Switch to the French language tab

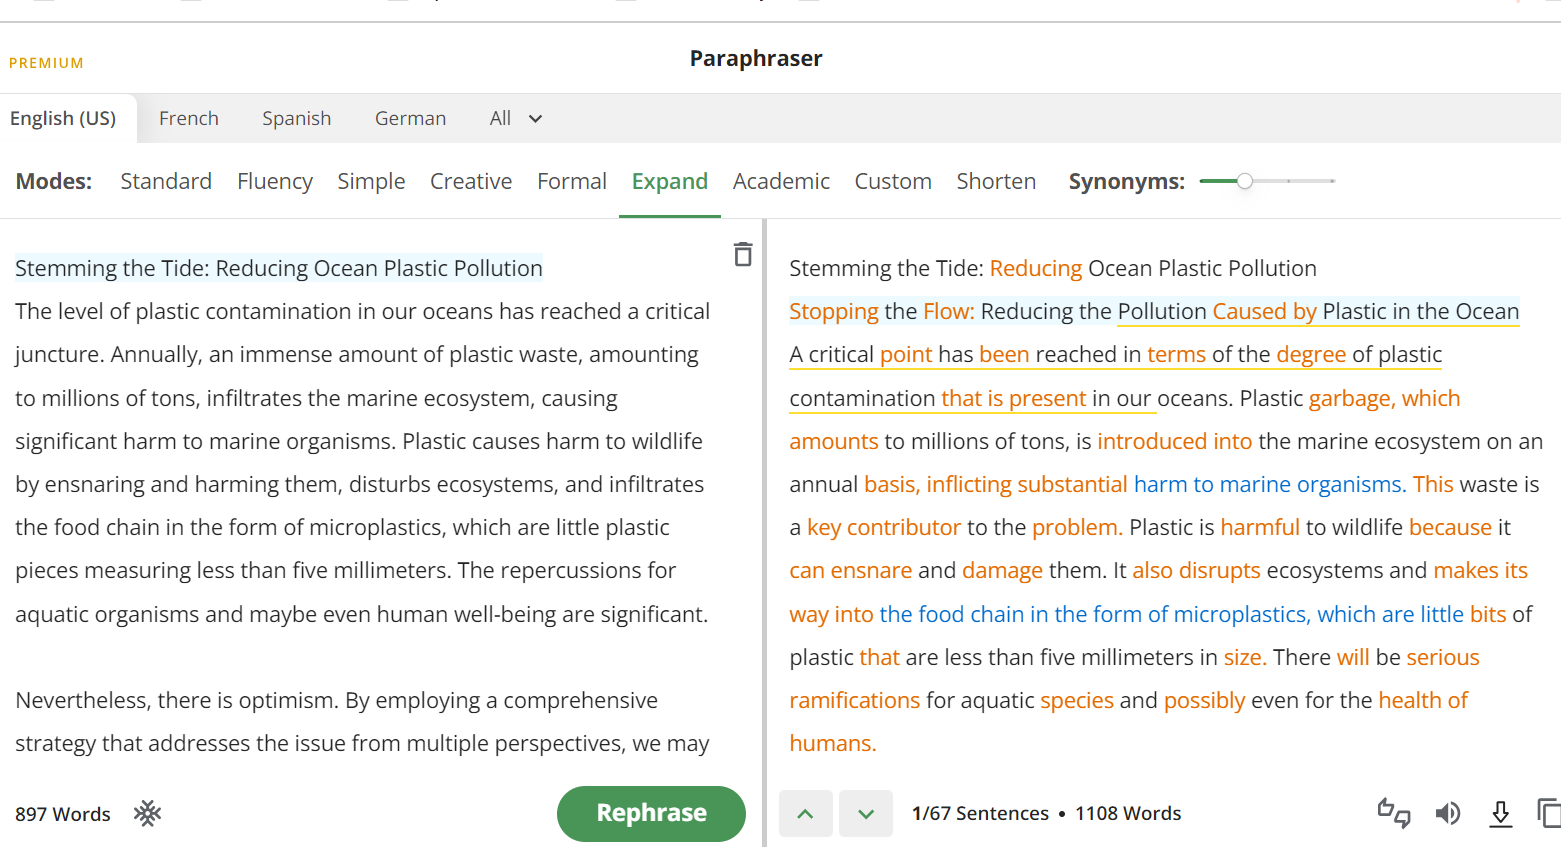click(x=188, y=118)
